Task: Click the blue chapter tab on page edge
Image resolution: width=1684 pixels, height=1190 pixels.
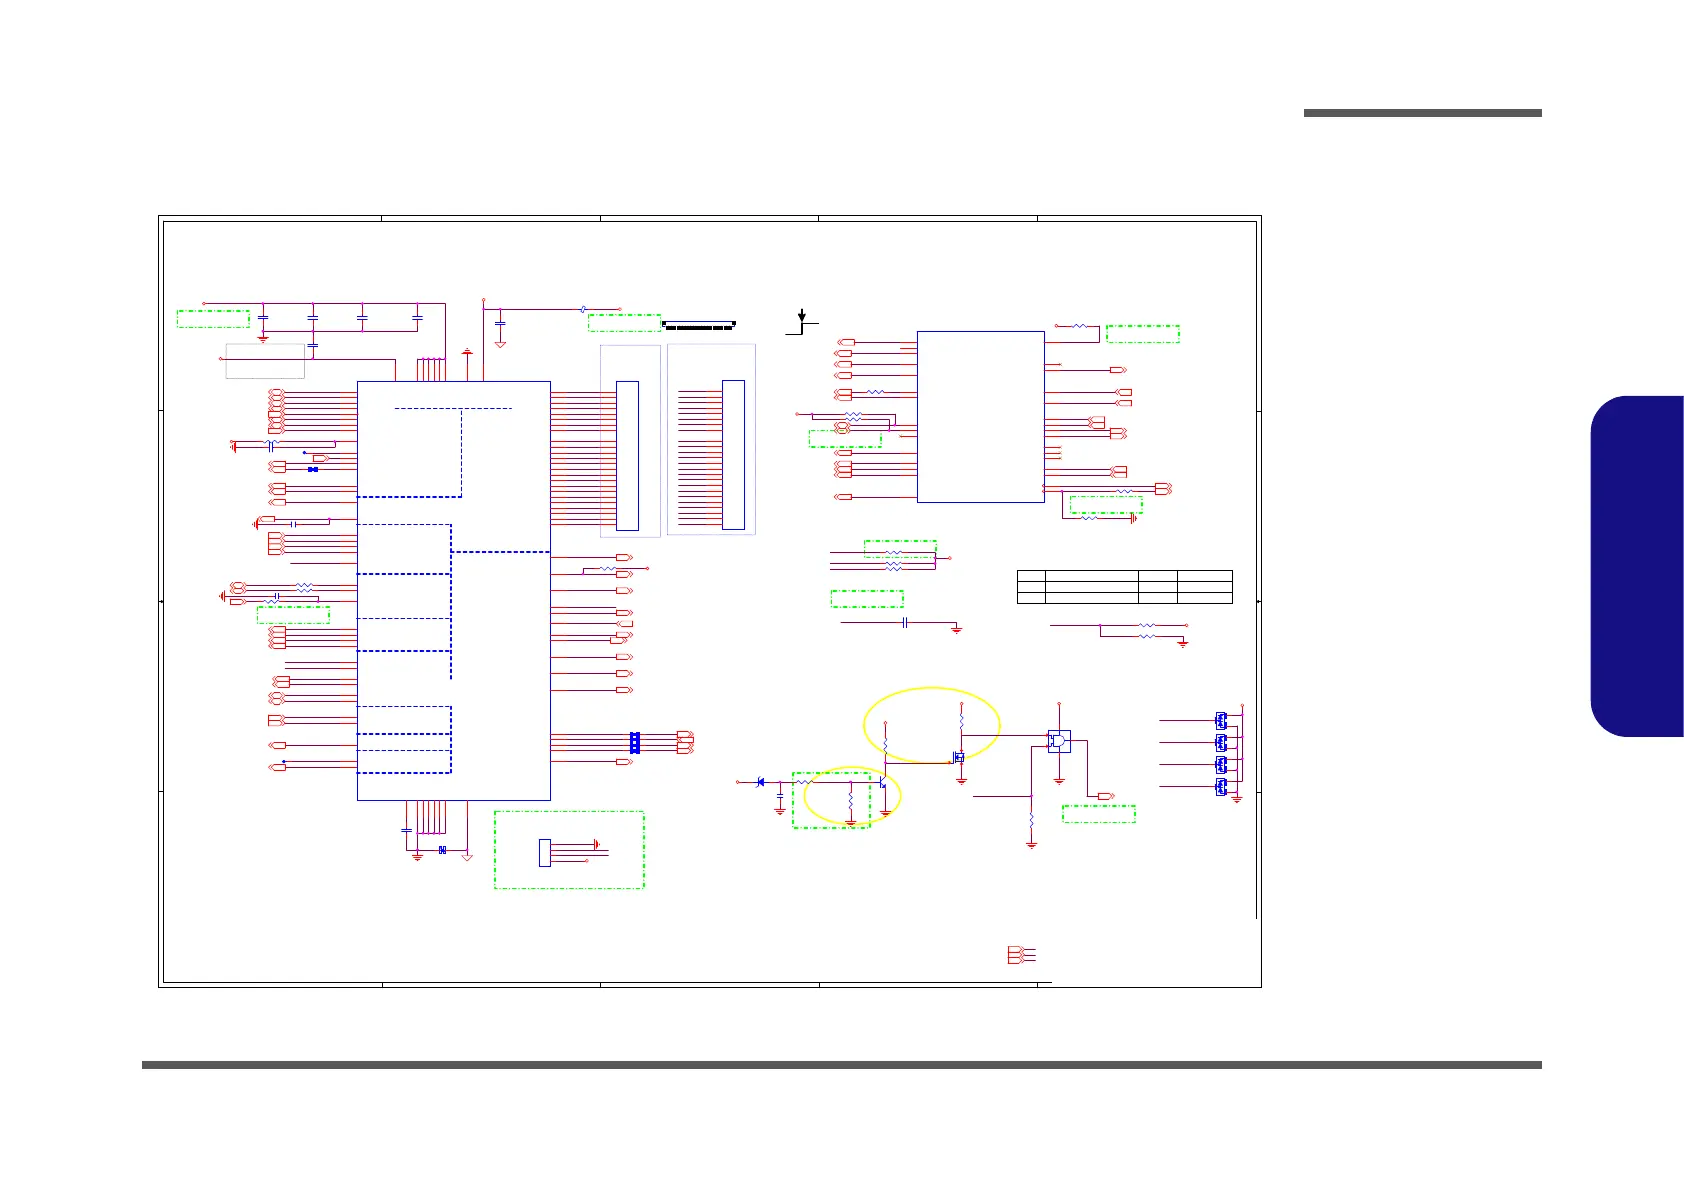Action: pyautogui.click(x=1637, y=566)
